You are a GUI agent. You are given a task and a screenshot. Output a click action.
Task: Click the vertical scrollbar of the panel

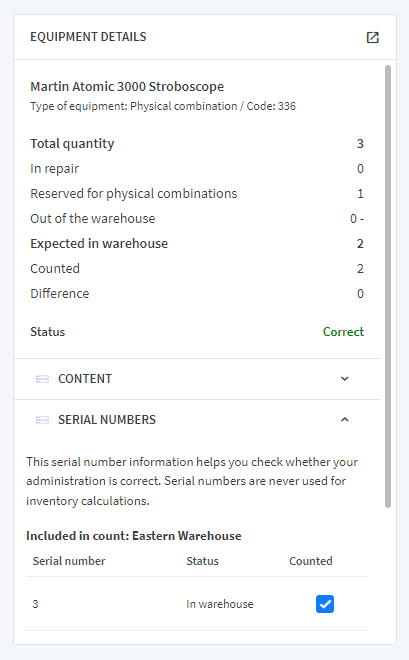pos(388,286)
